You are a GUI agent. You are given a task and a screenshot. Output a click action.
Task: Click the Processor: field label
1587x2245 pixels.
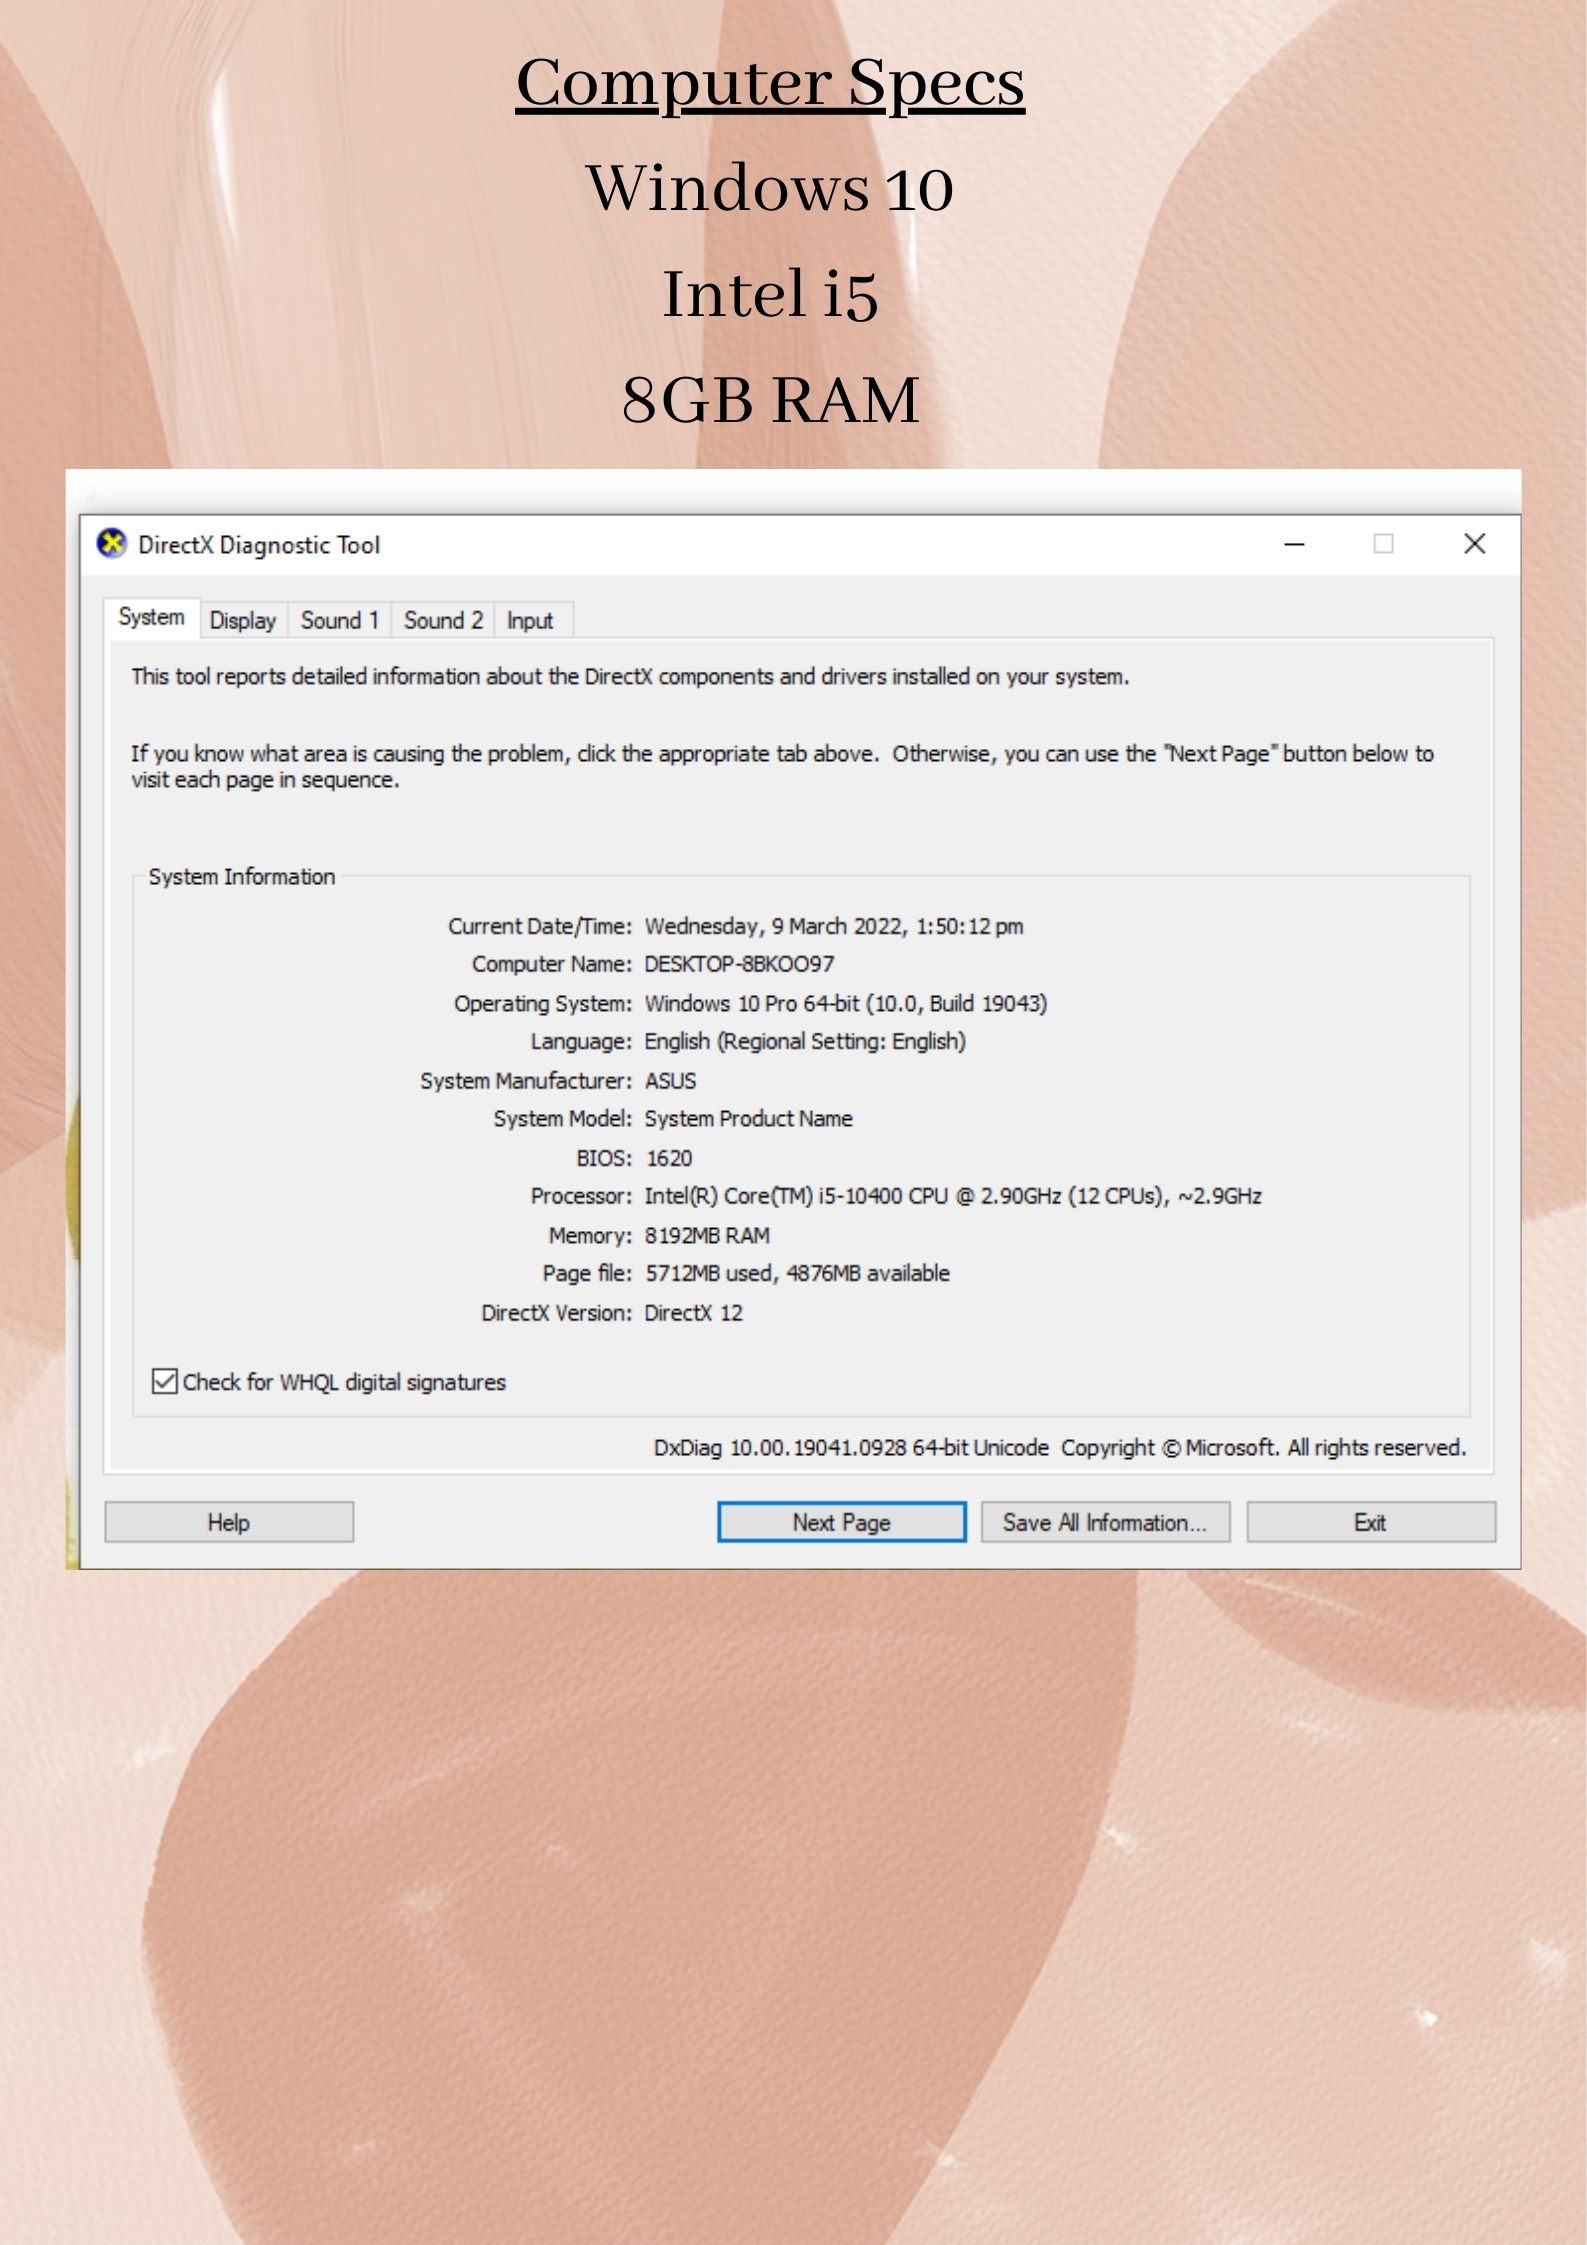point(581,1196)
